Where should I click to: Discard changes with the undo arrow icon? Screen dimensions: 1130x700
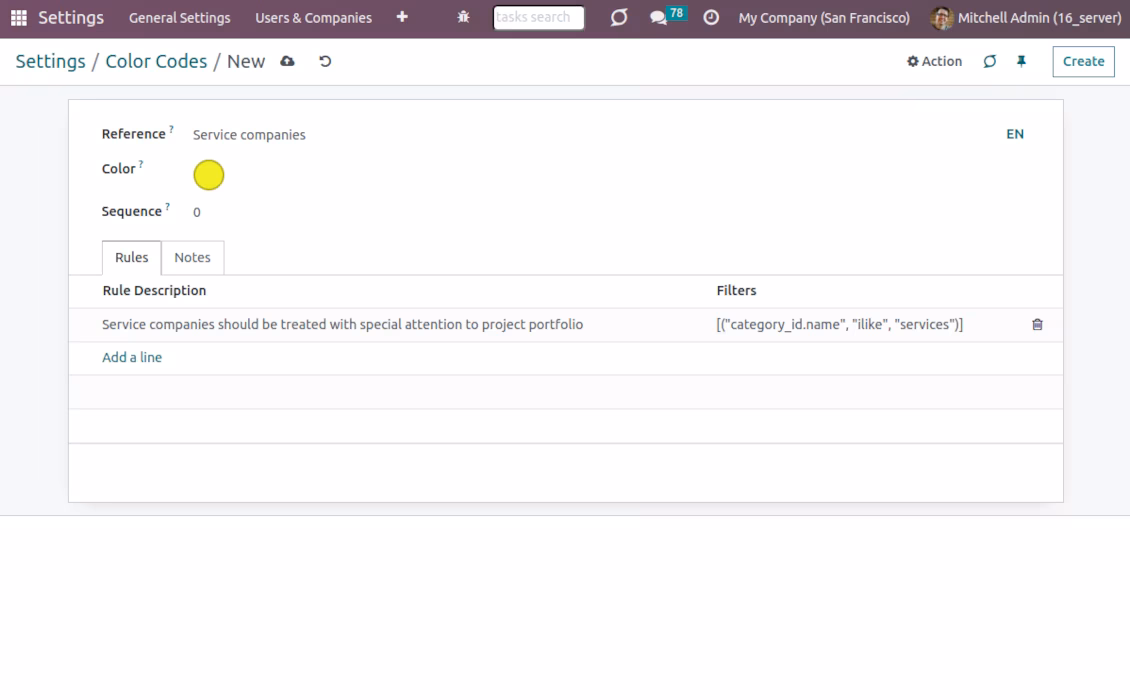pyautogui.click(x=325, y=61)
